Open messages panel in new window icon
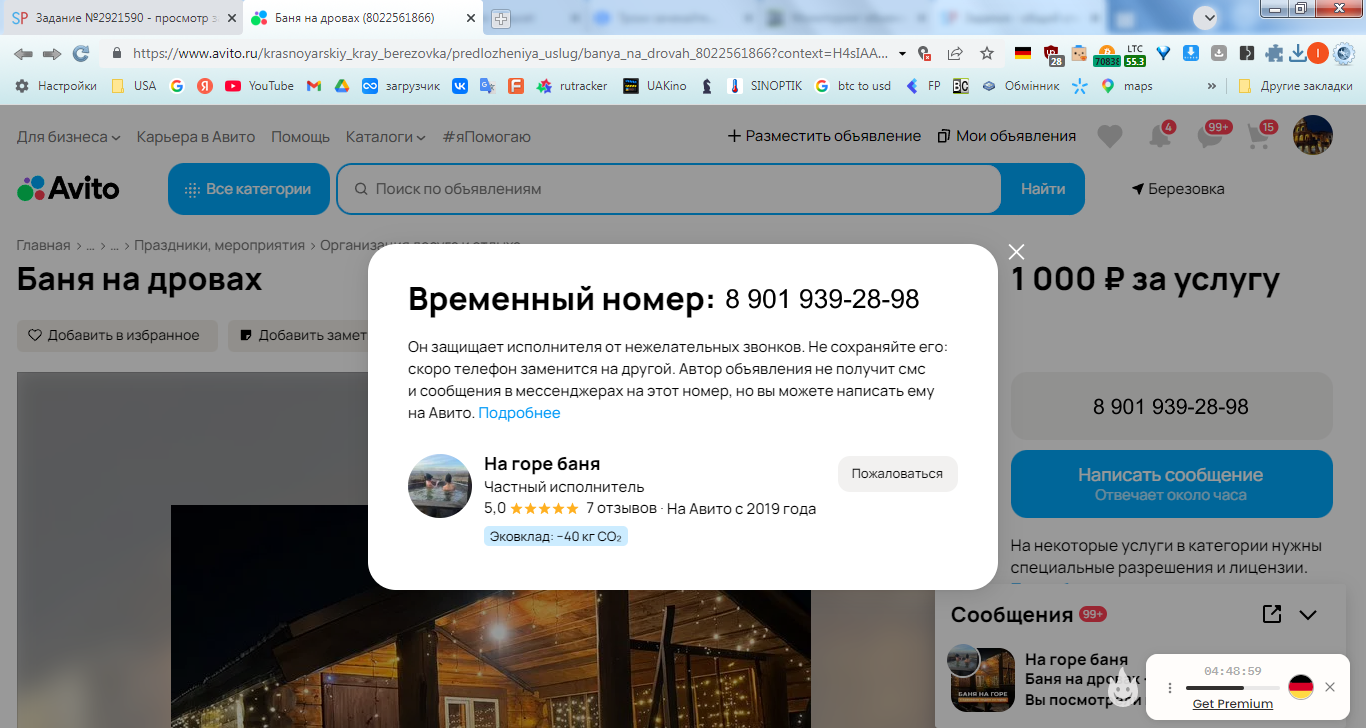Image resolution: width=1366 pixels, height=728 pixels. (x=1272, y=614)
